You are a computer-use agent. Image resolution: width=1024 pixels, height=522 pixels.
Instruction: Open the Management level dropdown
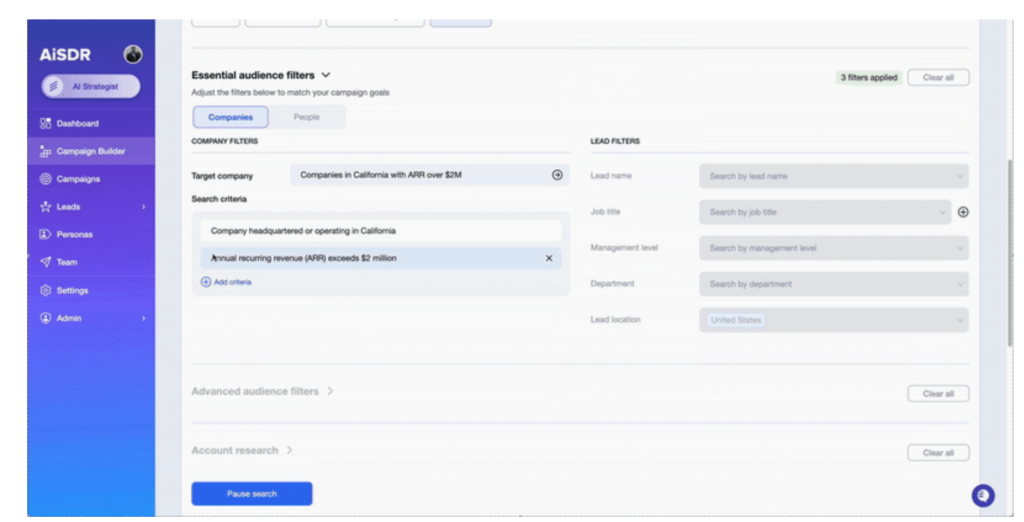833,248
